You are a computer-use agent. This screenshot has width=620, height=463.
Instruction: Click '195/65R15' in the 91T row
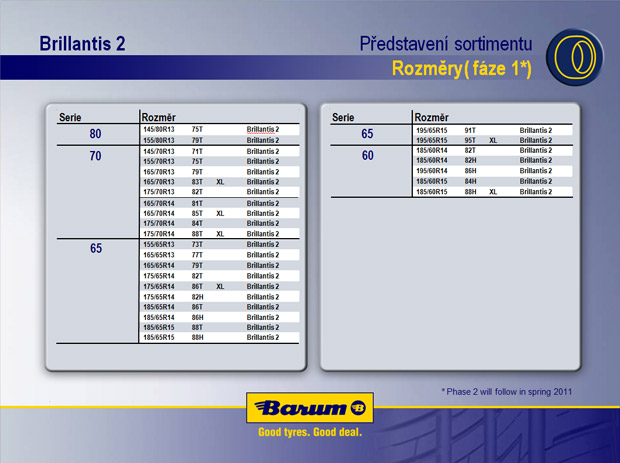click(x=431, y=130)
